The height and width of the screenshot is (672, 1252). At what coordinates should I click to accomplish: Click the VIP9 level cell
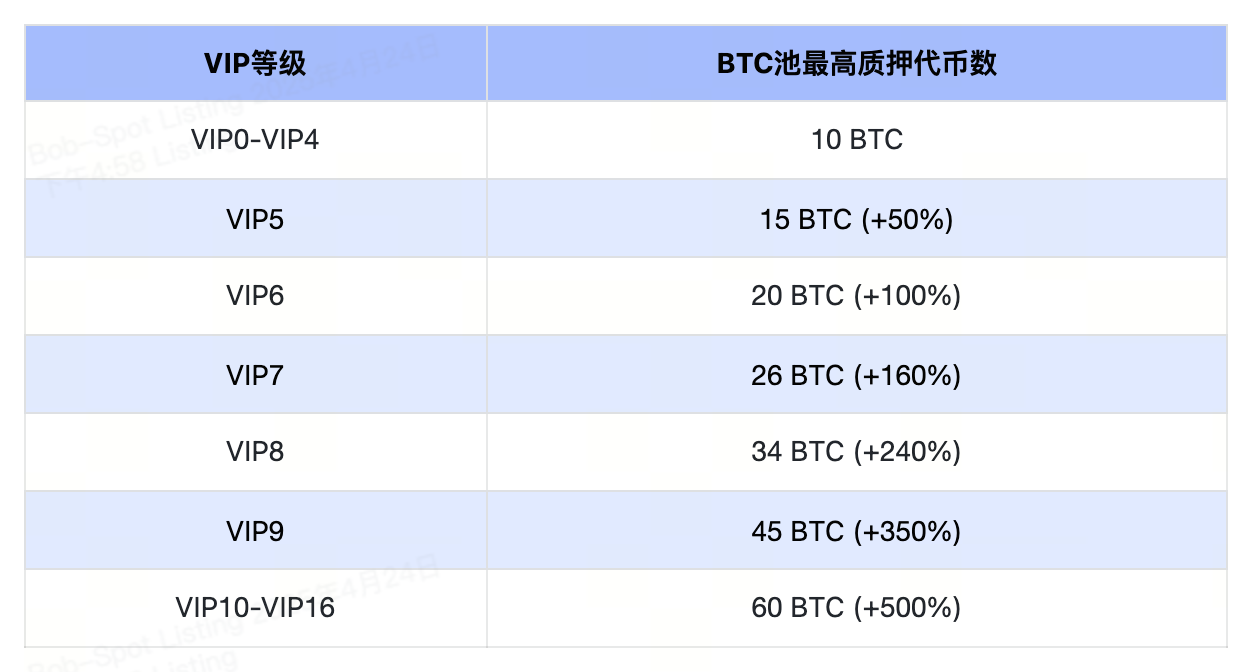click(255, 530)
